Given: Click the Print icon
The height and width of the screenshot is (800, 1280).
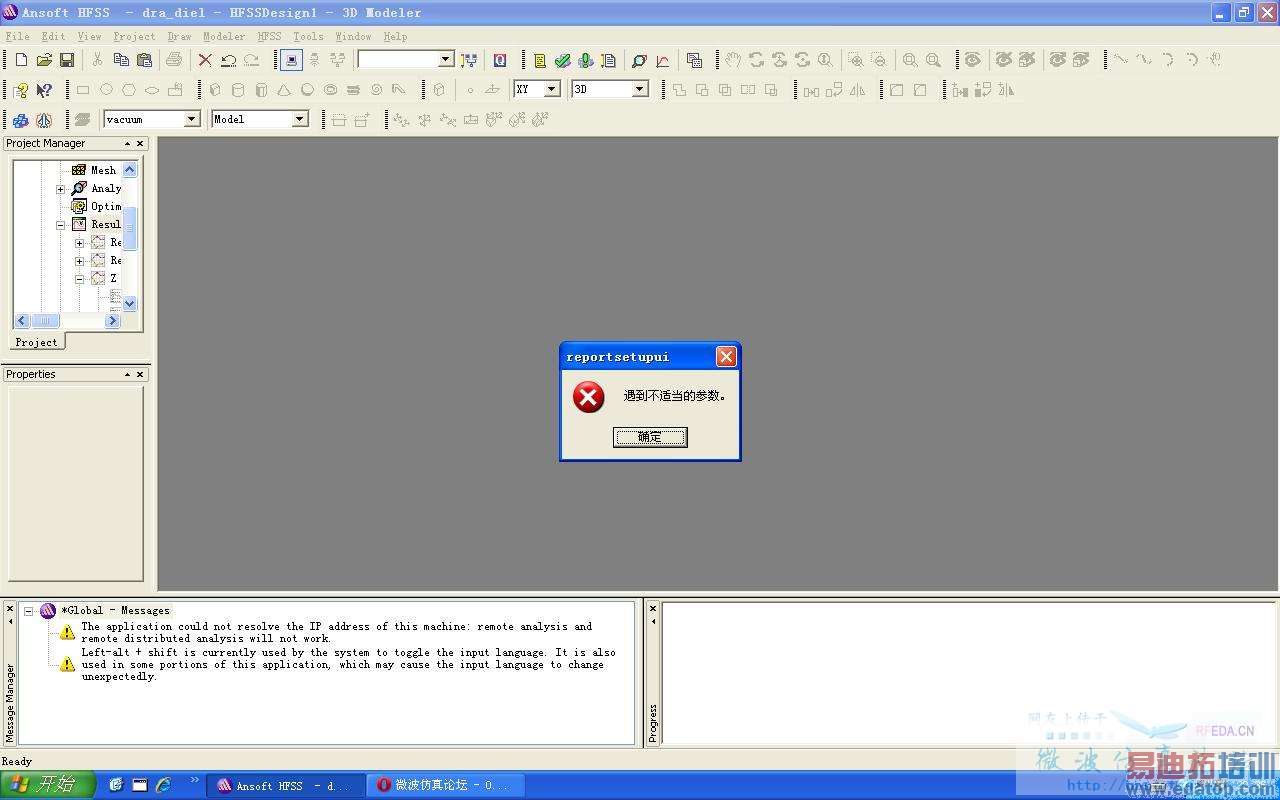Looking at the screenshot, I should 174,60.
